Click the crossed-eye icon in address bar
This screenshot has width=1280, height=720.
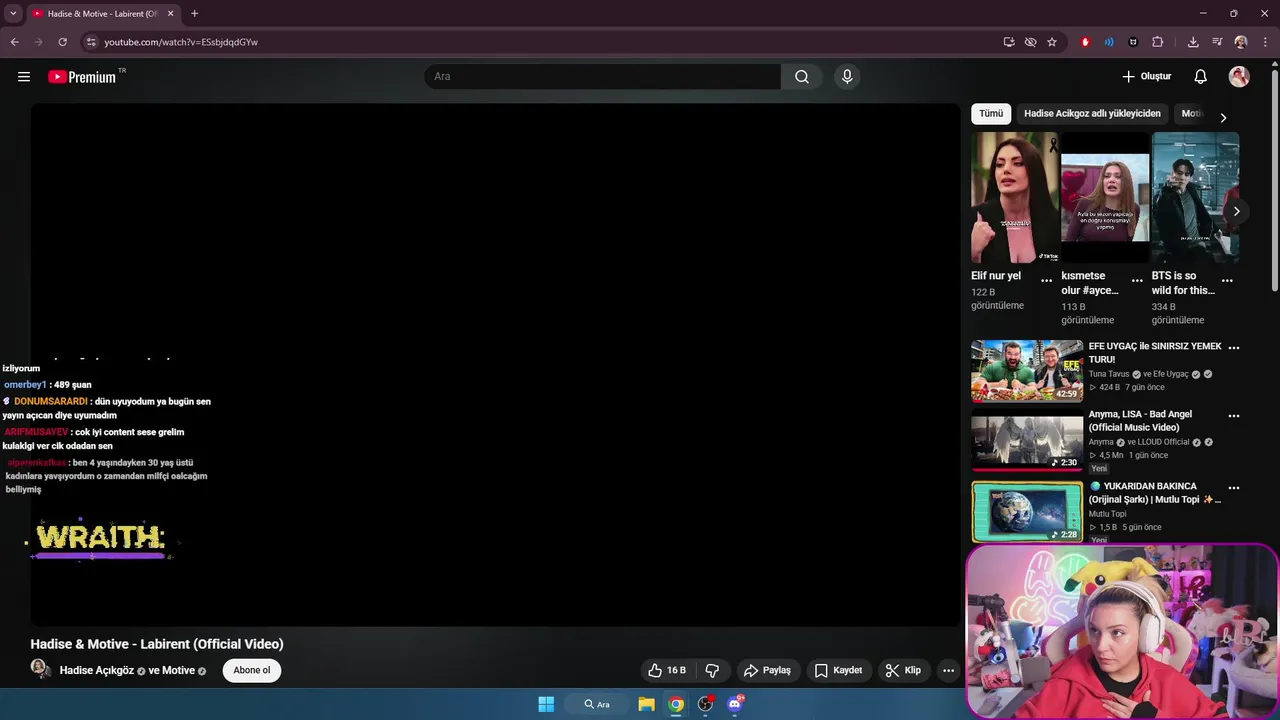click(1030, 42)
